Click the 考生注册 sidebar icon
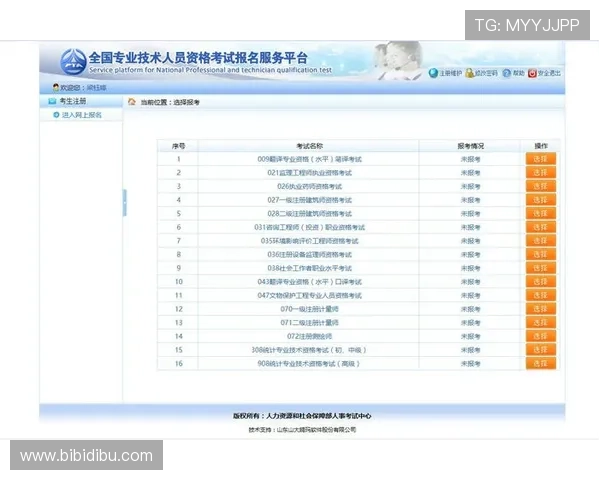The image size is (600, 480). tap(52, 101)
